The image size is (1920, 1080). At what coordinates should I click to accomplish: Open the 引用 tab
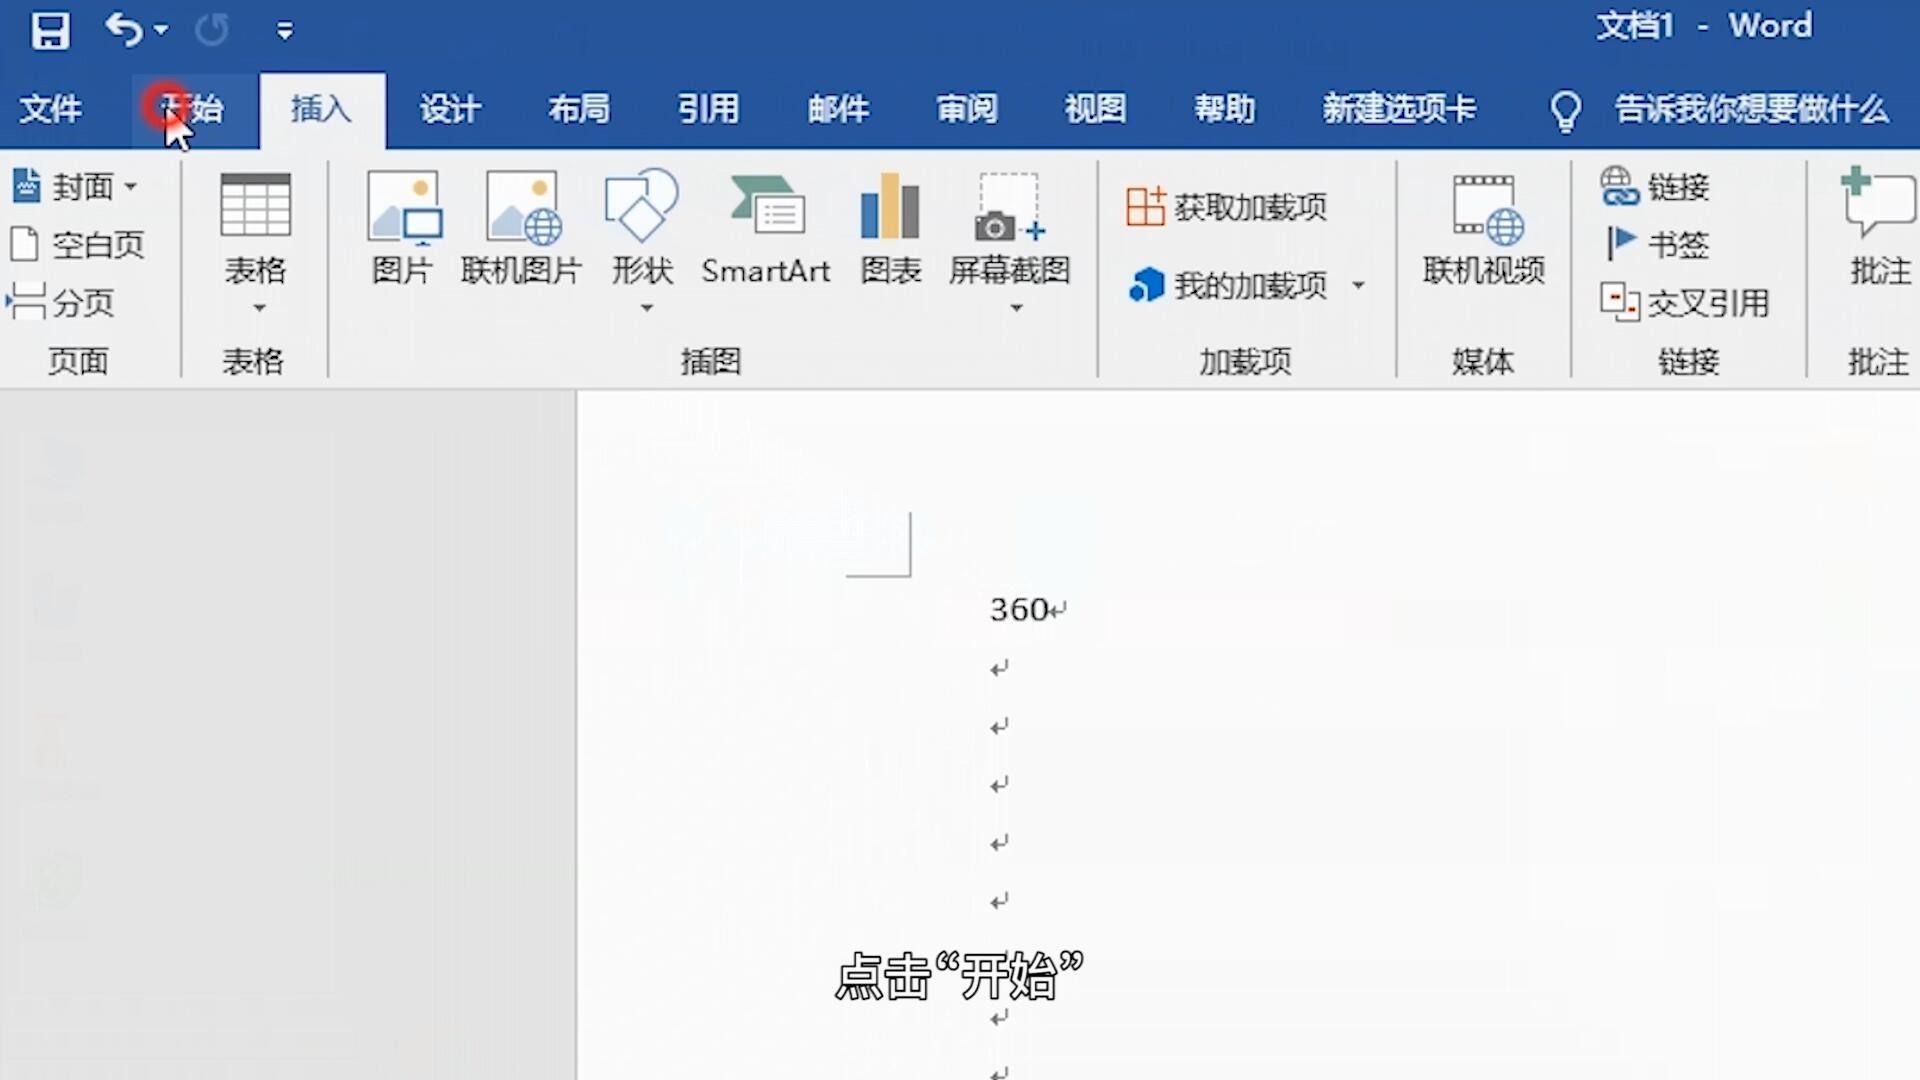(709, 108)
